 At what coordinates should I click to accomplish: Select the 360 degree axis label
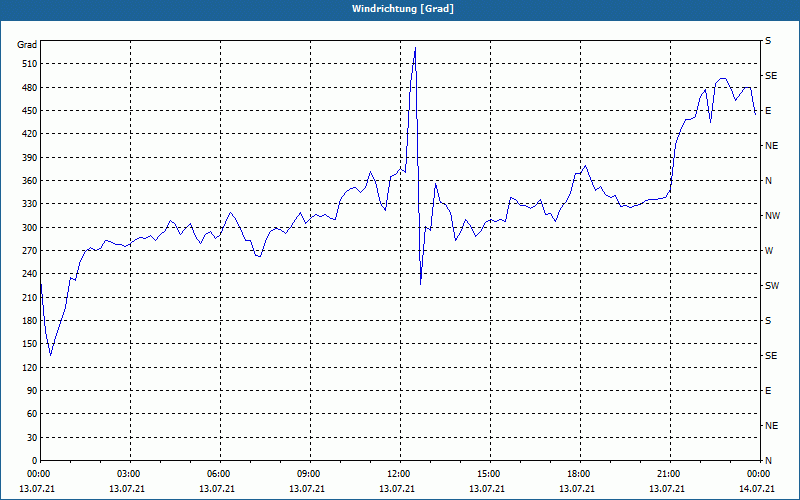coord(30,181)
